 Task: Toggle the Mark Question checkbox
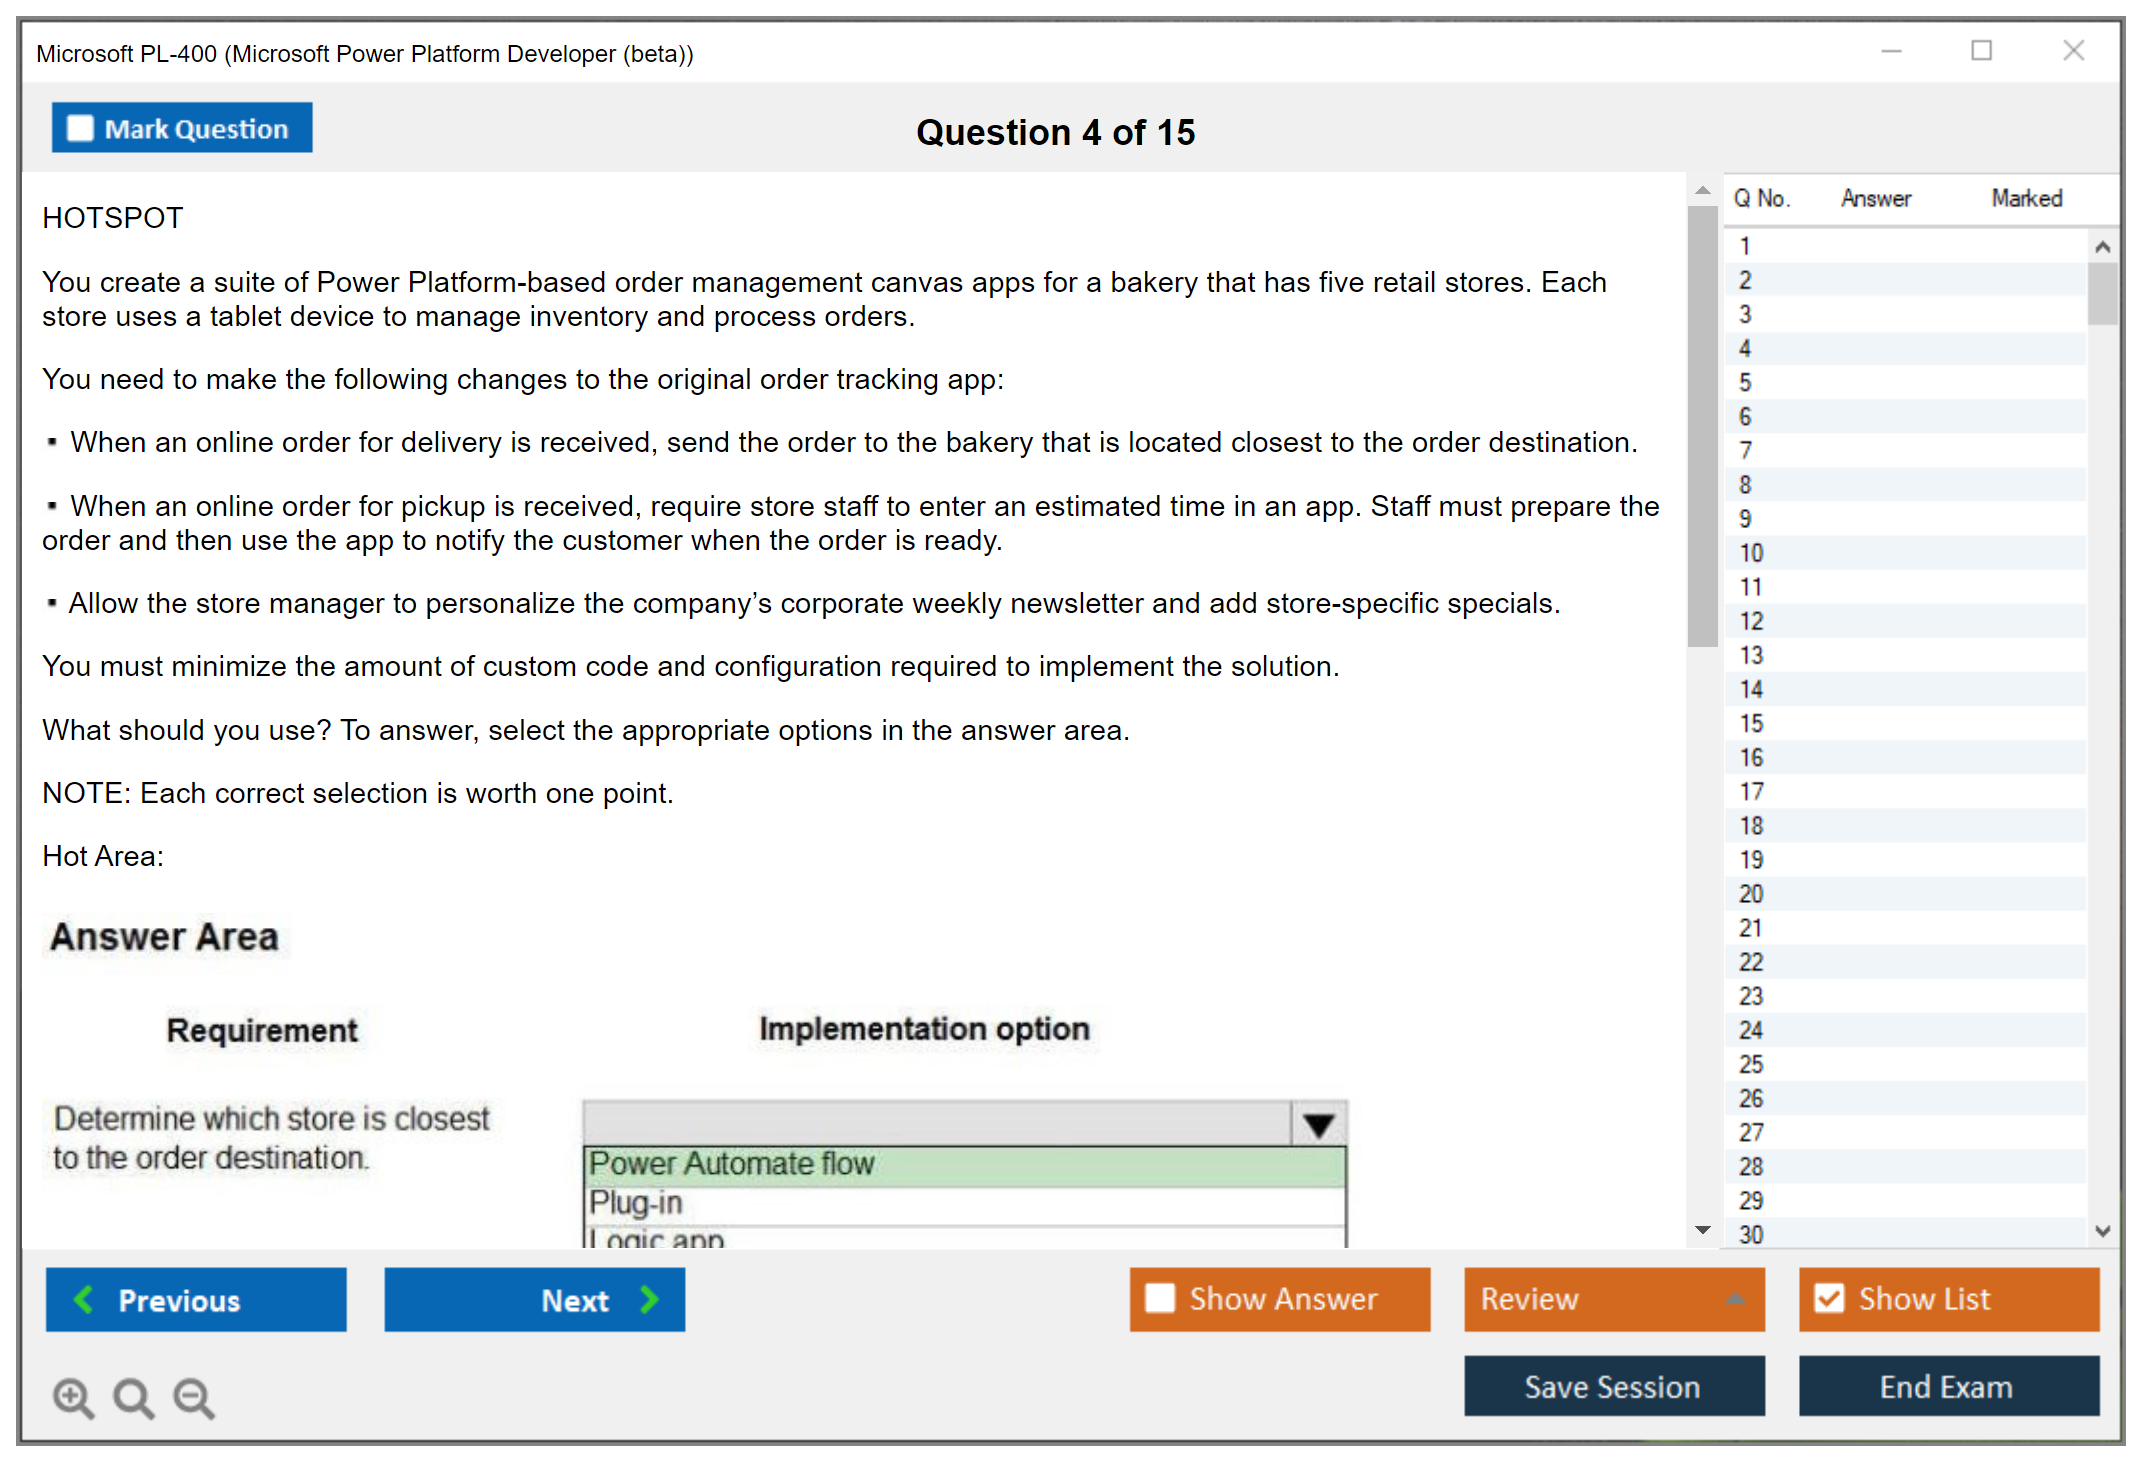(x=80, y=128)
